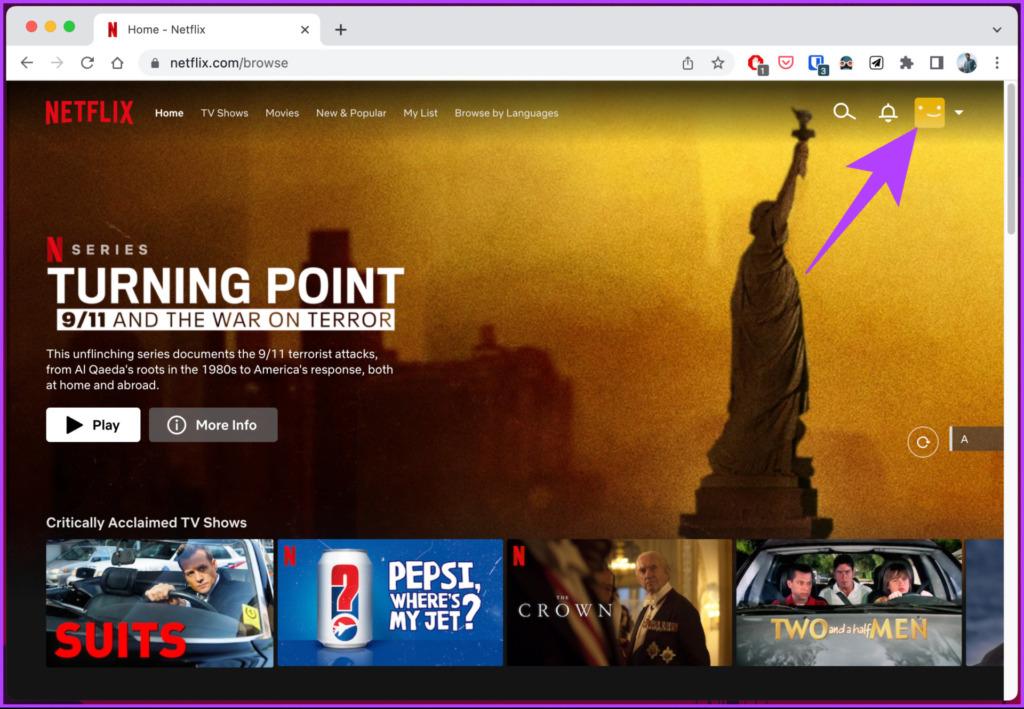Open New & Popular section
Image resolution: width=1024 pixels, height=709 pixels.
351,113
